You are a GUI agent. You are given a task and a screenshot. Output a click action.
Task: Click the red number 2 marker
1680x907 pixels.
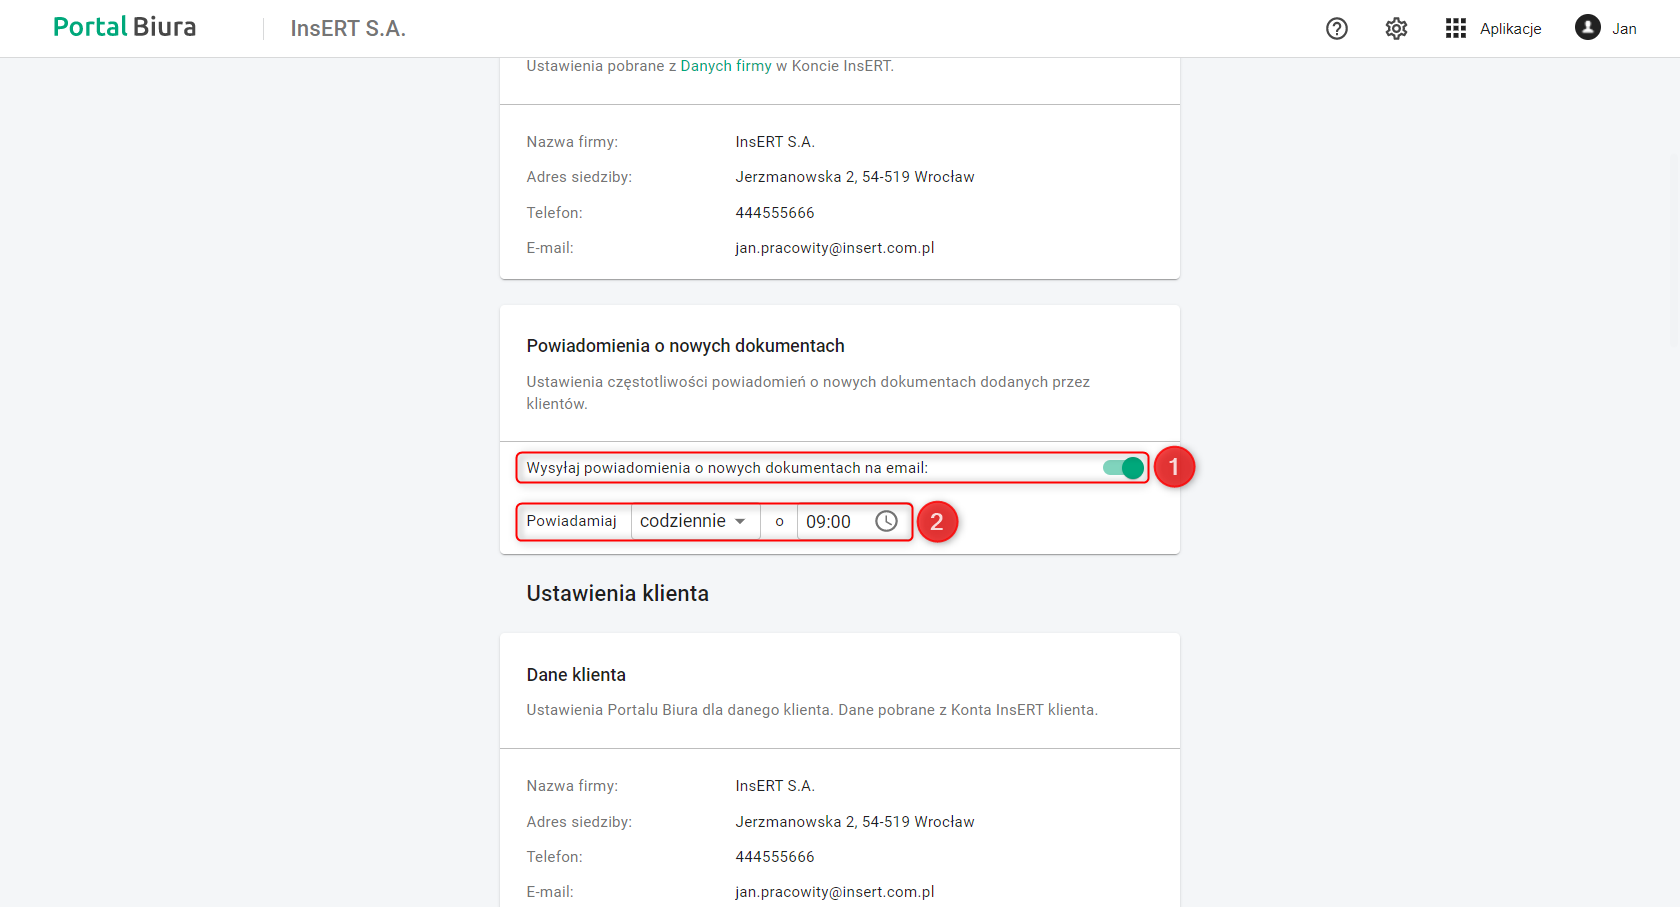937,522
